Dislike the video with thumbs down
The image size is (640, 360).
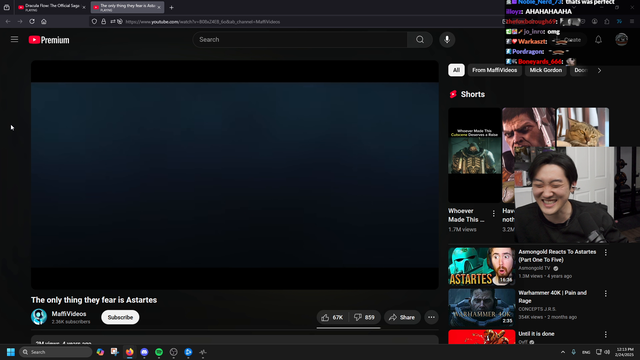coord(364,317)
